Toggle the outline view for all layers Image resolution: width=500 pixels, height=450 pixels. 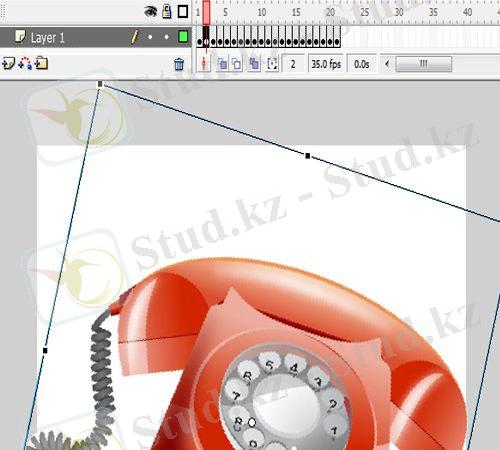183,12
